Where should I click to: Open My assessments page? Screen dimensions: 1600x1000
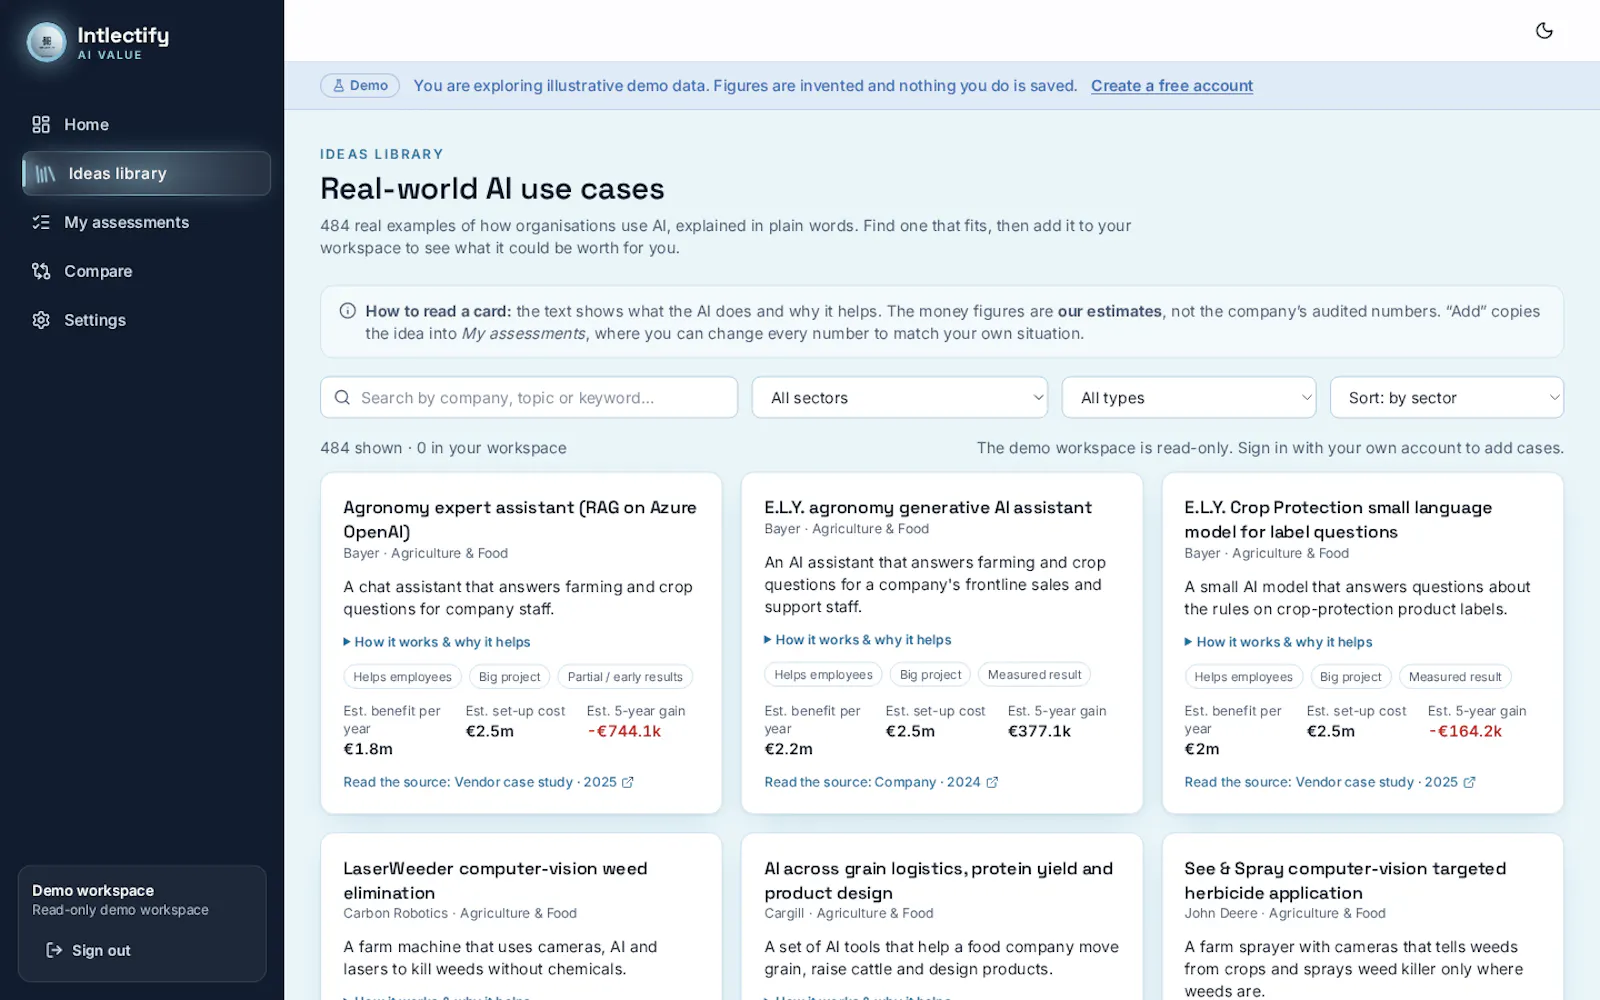146,223
